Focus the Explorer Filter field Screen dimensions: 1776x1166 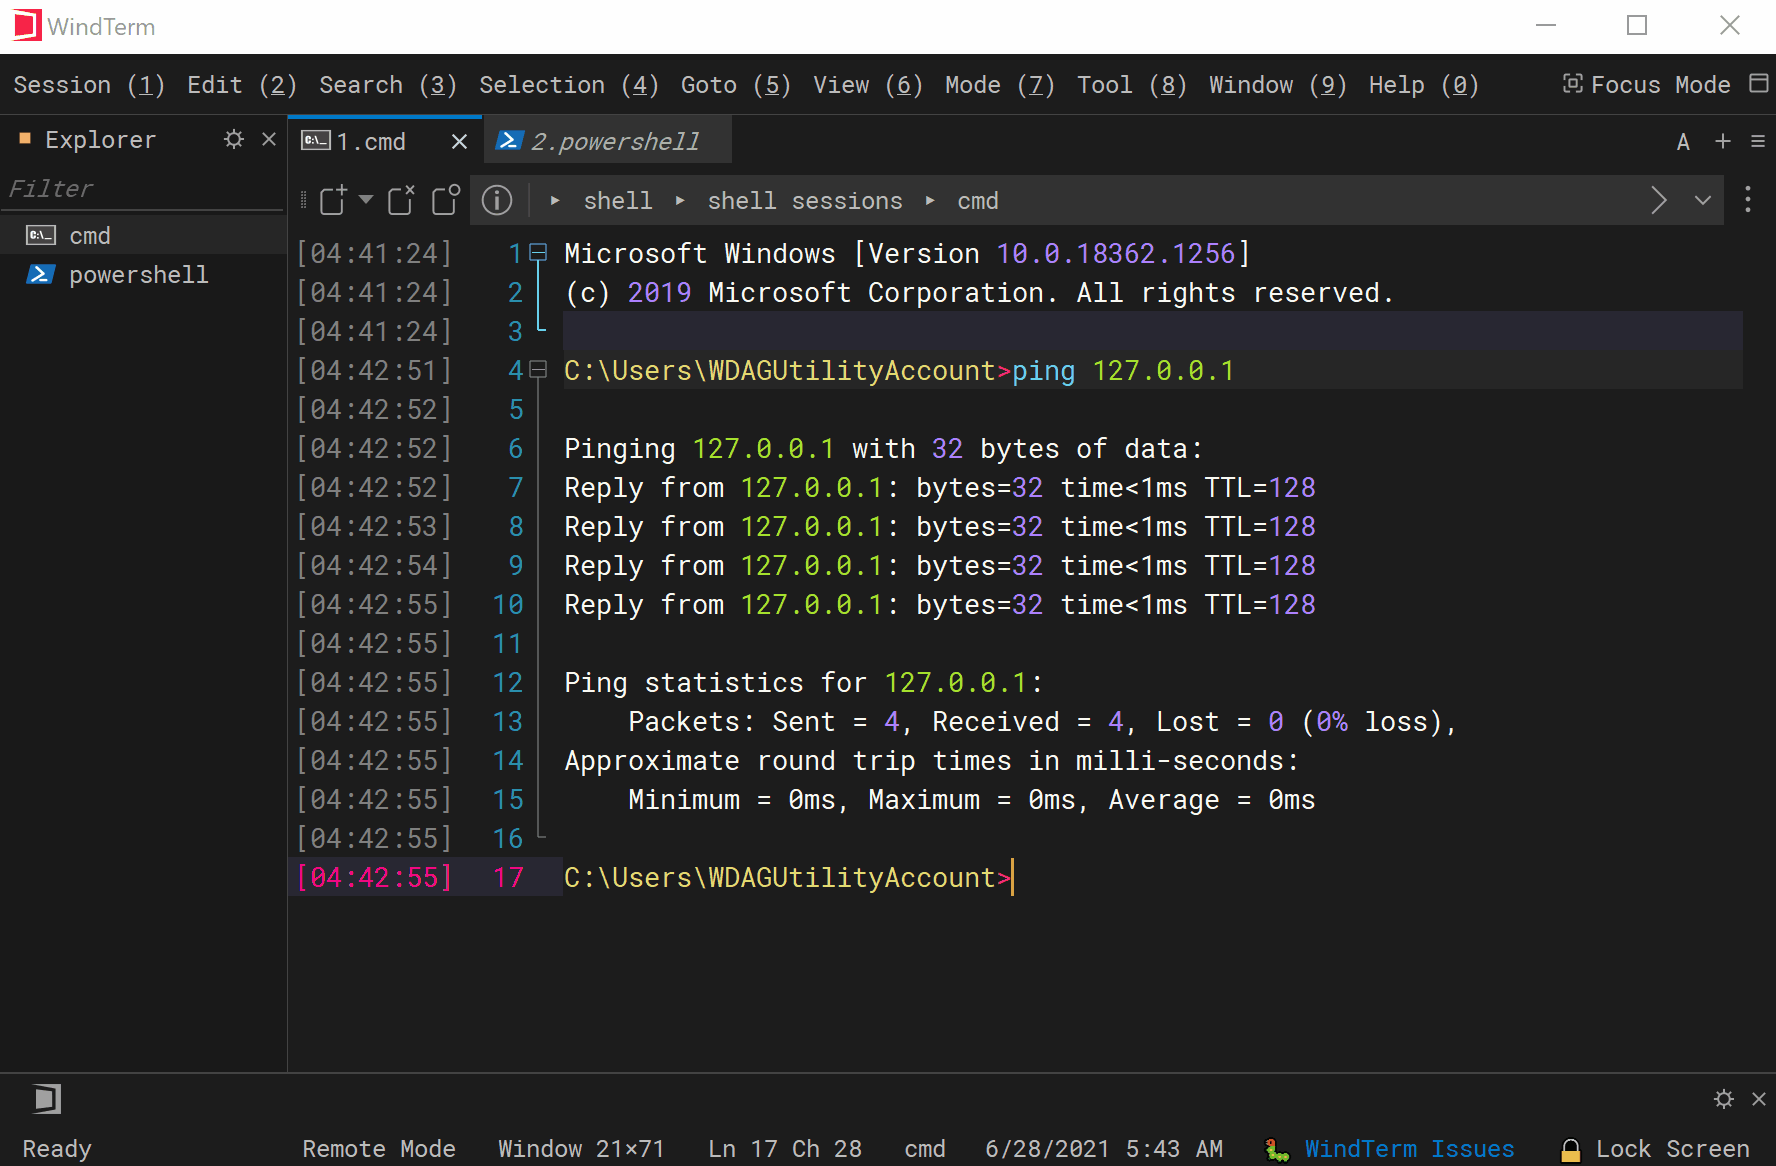click(x=143, y=189)
